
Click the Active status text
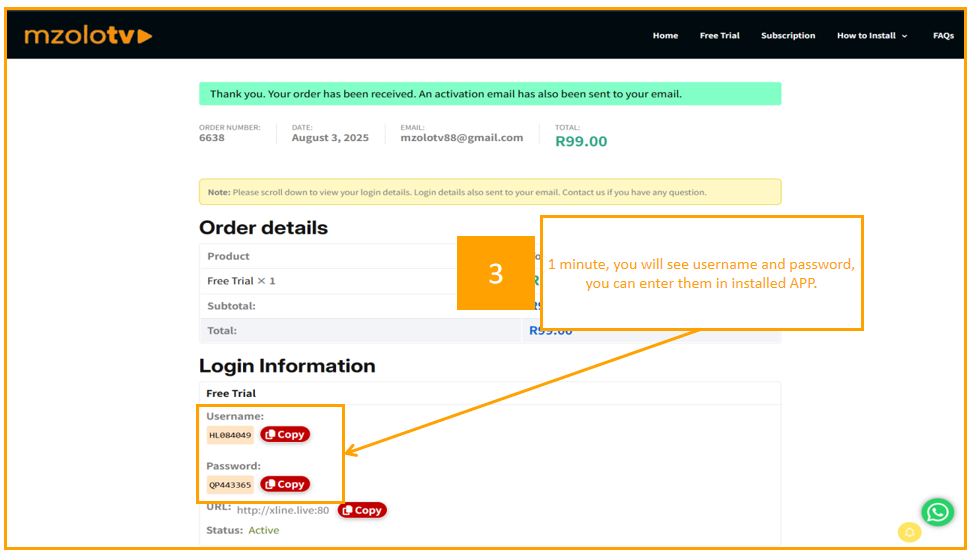pos(264,530)
